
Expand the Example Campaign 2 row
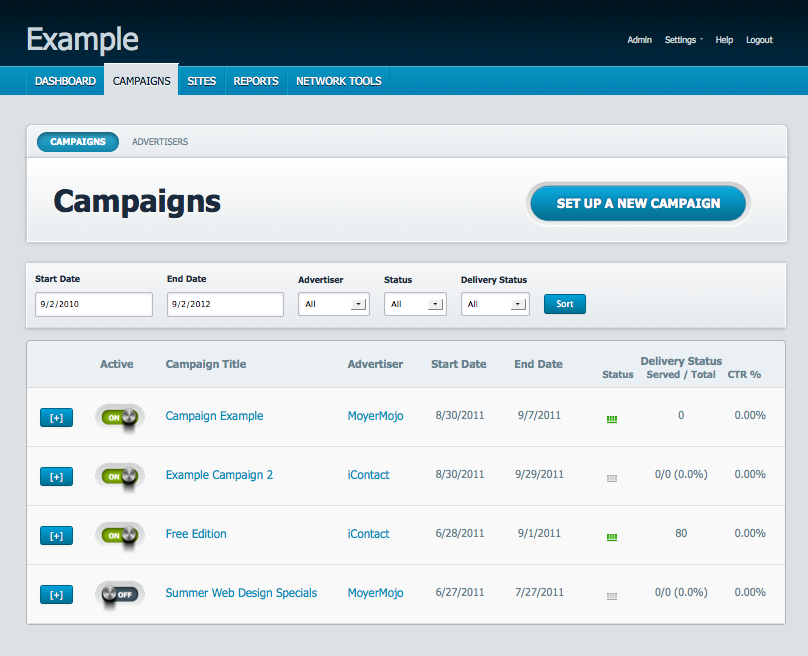pos(56,476)
